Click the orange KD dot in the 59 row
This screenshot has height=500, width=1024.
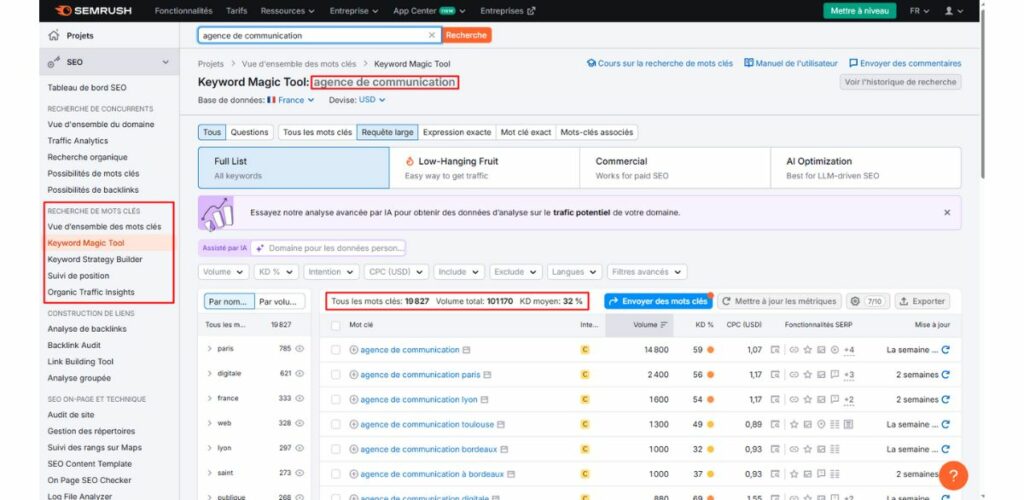[x=710, y=350]
